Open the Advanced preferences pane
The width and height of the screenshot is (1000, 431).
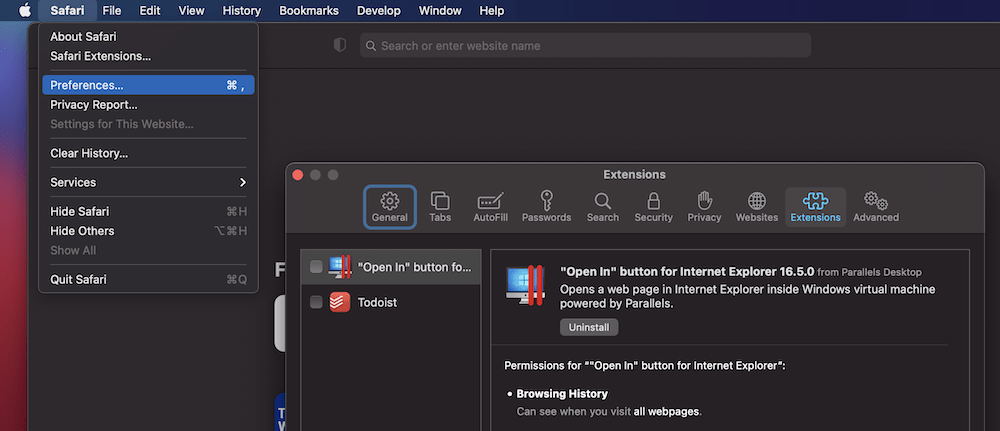876,207
